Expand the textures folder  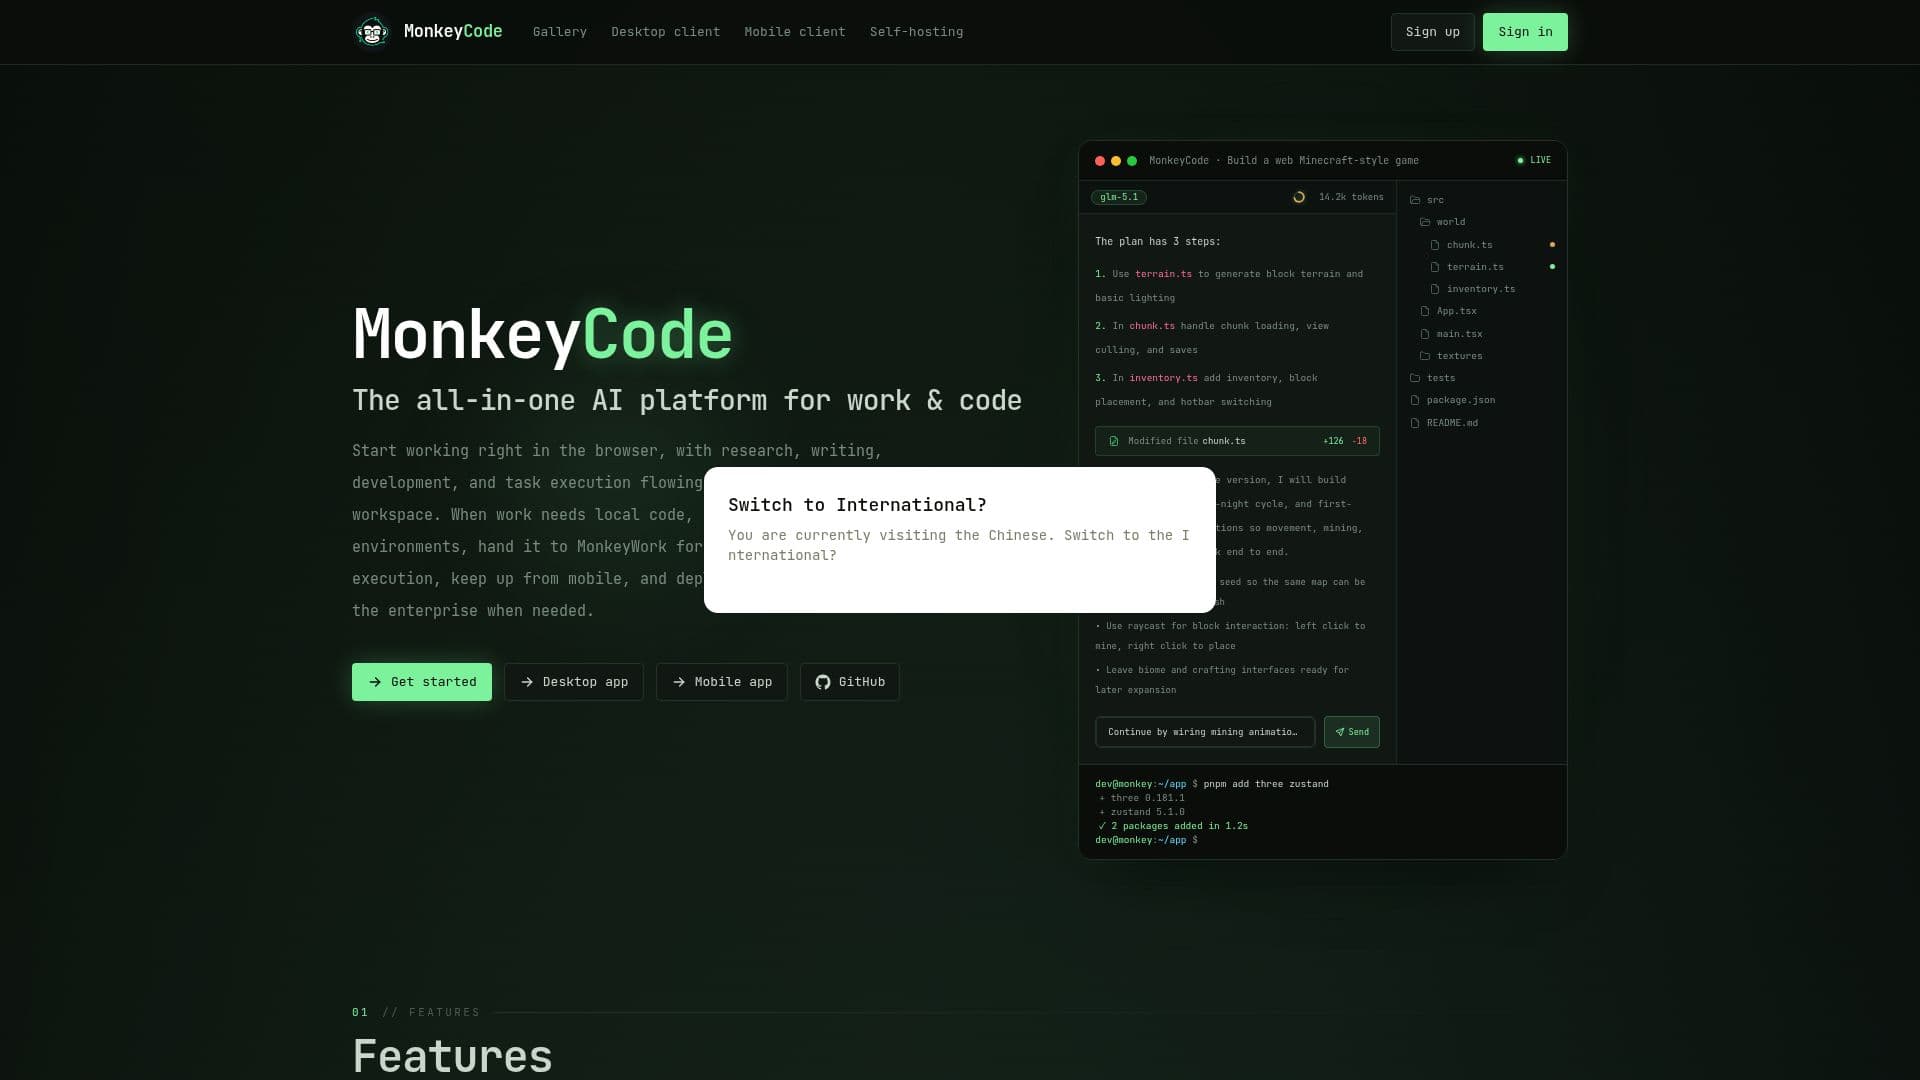[1451, 356]
